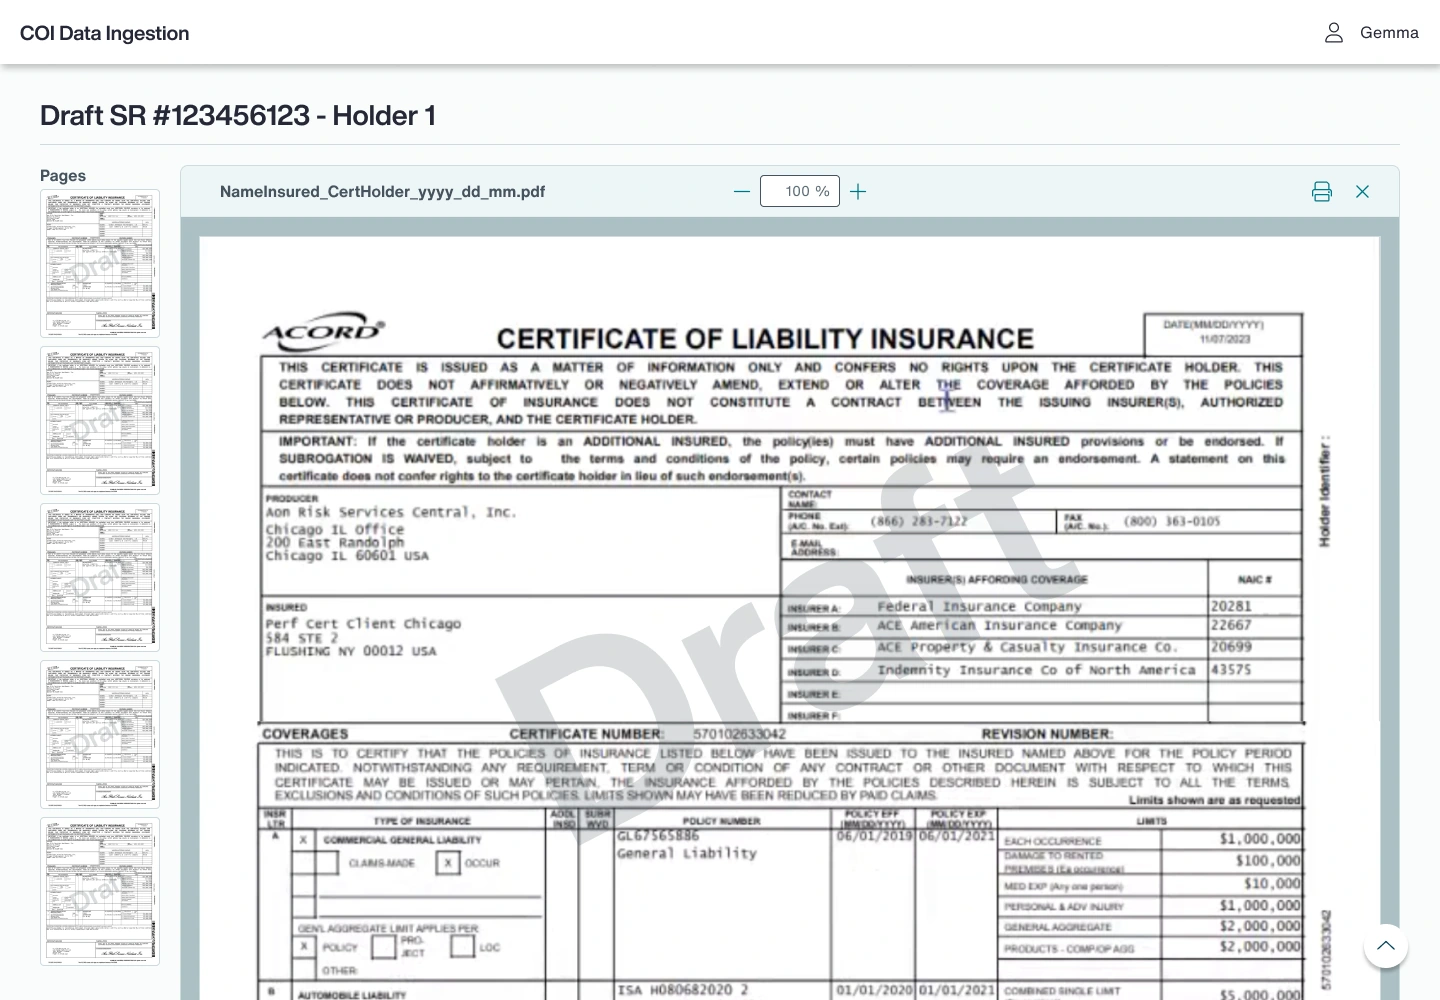Click the Commercial General Liability checkbox in document
1440x1000 pixels.
[x=303, y=840]
